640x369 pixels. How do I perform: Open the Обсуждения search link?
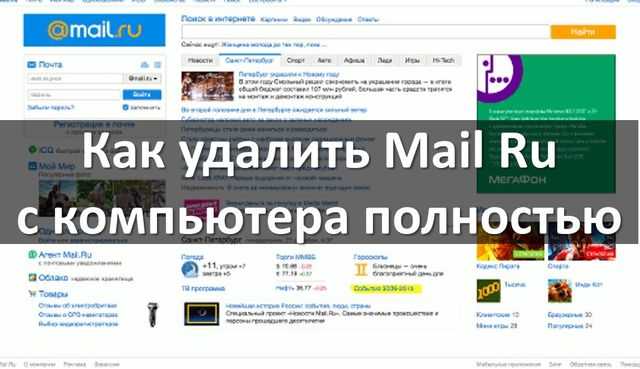click(334, 20)
